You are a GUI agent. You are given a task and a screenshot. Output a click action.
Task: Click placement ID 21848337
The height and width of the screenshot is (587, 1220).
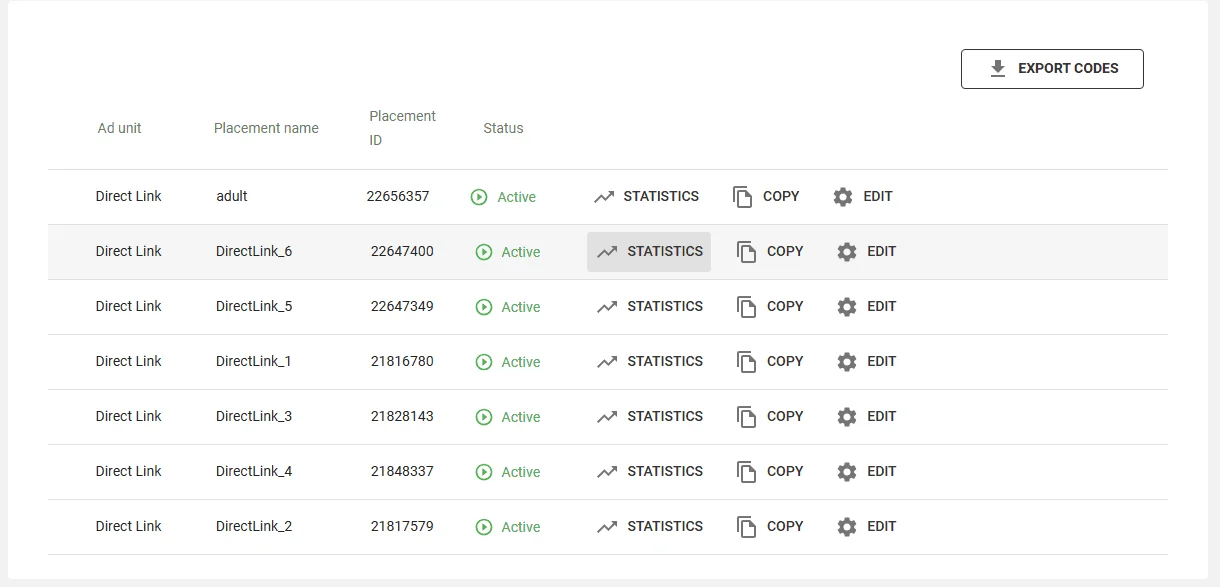[x=402, y=471]
